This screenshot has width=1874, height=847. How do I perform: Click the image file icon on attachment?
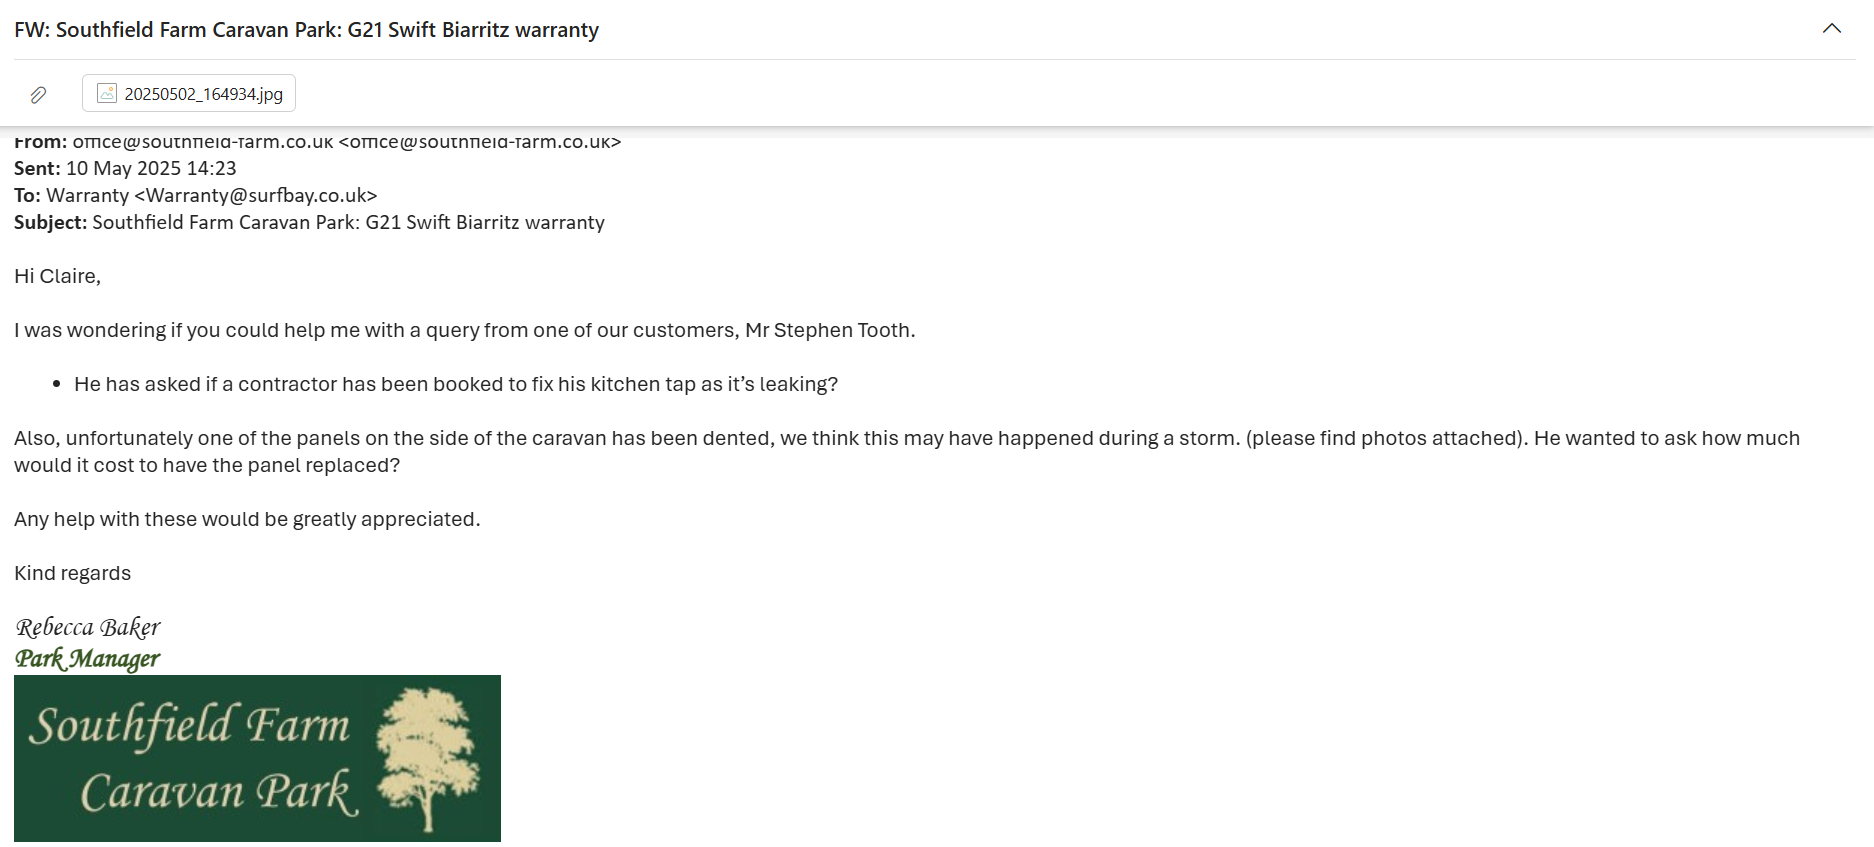(x=107, y=94)
